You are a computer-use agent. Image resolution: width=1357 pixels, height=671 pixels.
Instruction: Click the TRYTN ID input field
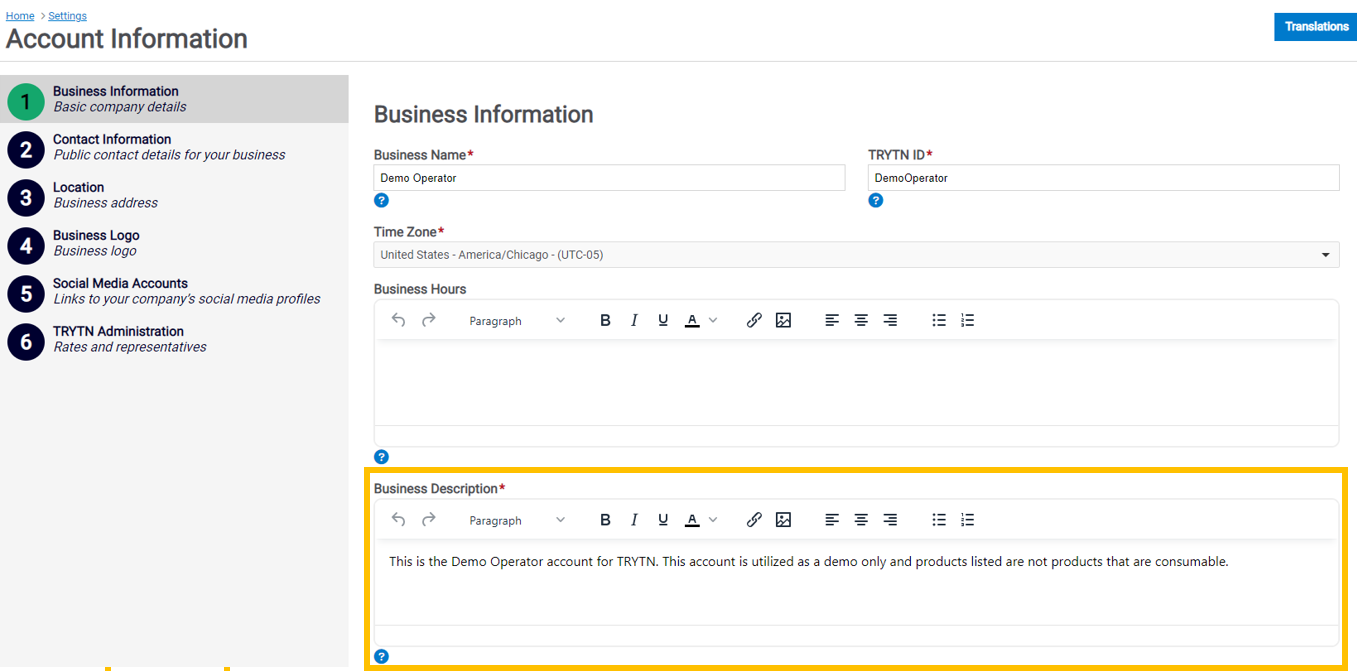tap(1104, 178)
